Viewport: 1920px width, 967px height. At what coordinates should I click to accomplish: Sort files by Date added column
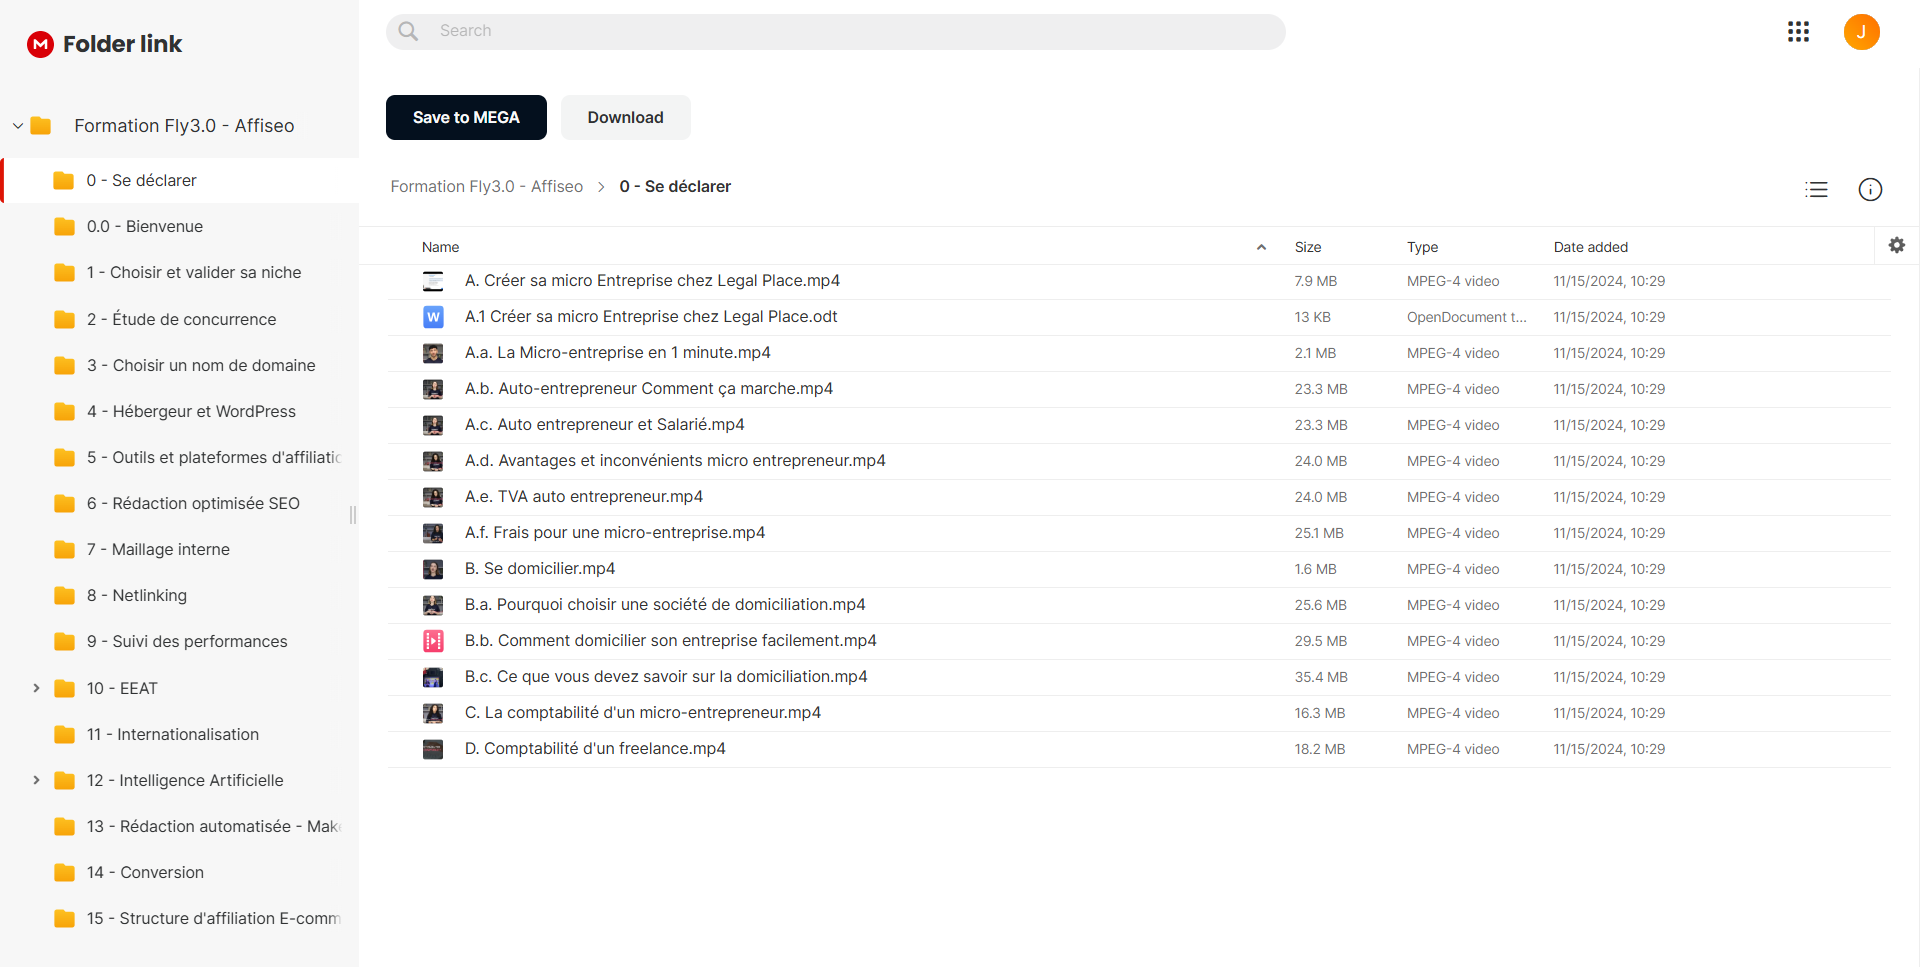(1590, 247)
